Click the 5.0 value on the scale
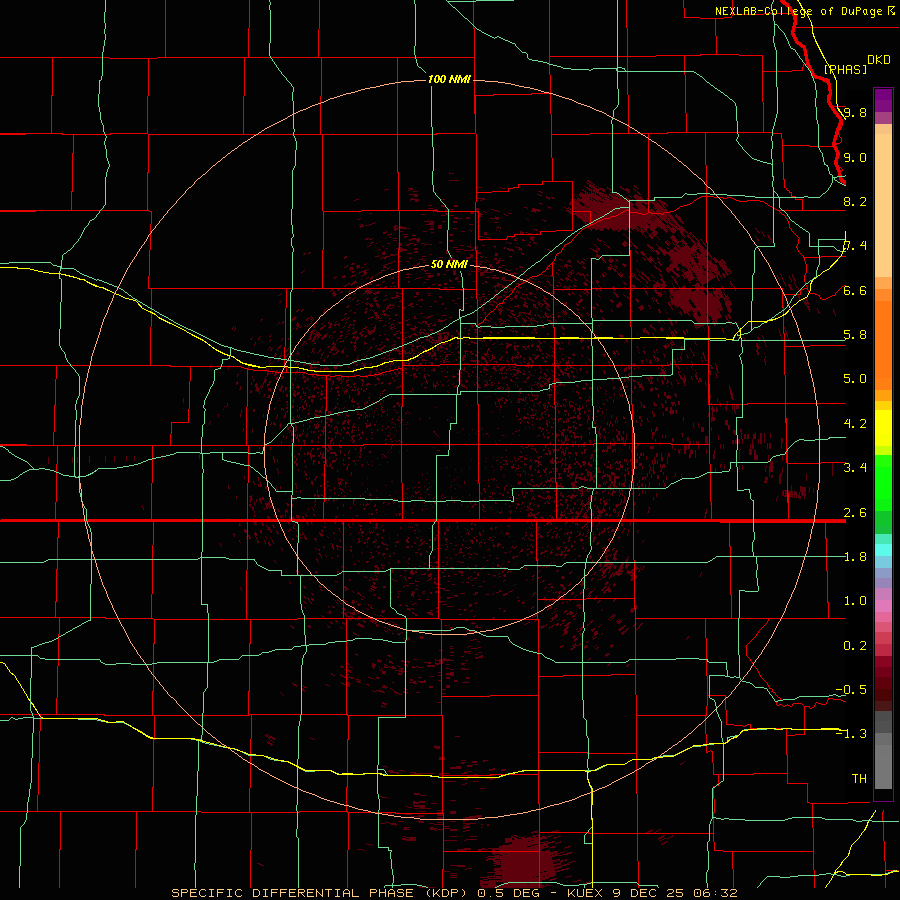900x900 pixels. (x=855, y=379)
